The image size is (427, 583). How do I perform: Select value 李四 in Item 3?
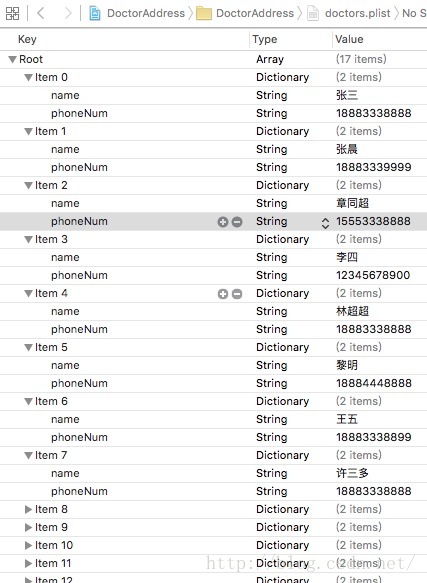pos(347,257)
